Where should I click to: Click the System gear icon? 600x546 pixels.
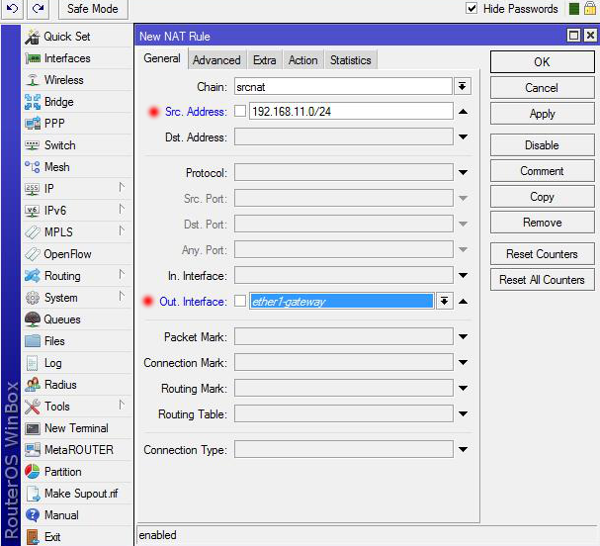(33, 298)
